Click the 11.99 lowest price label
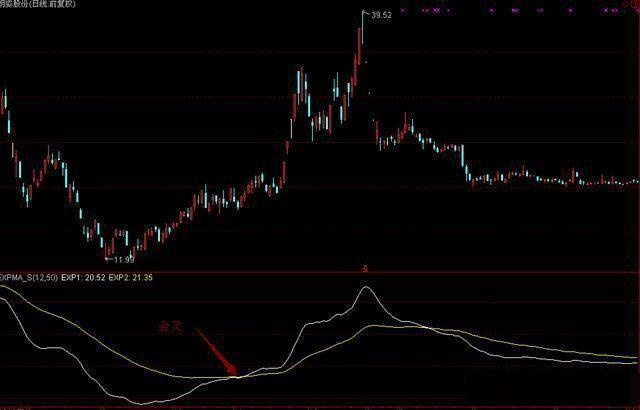 (x=123, y=260)
